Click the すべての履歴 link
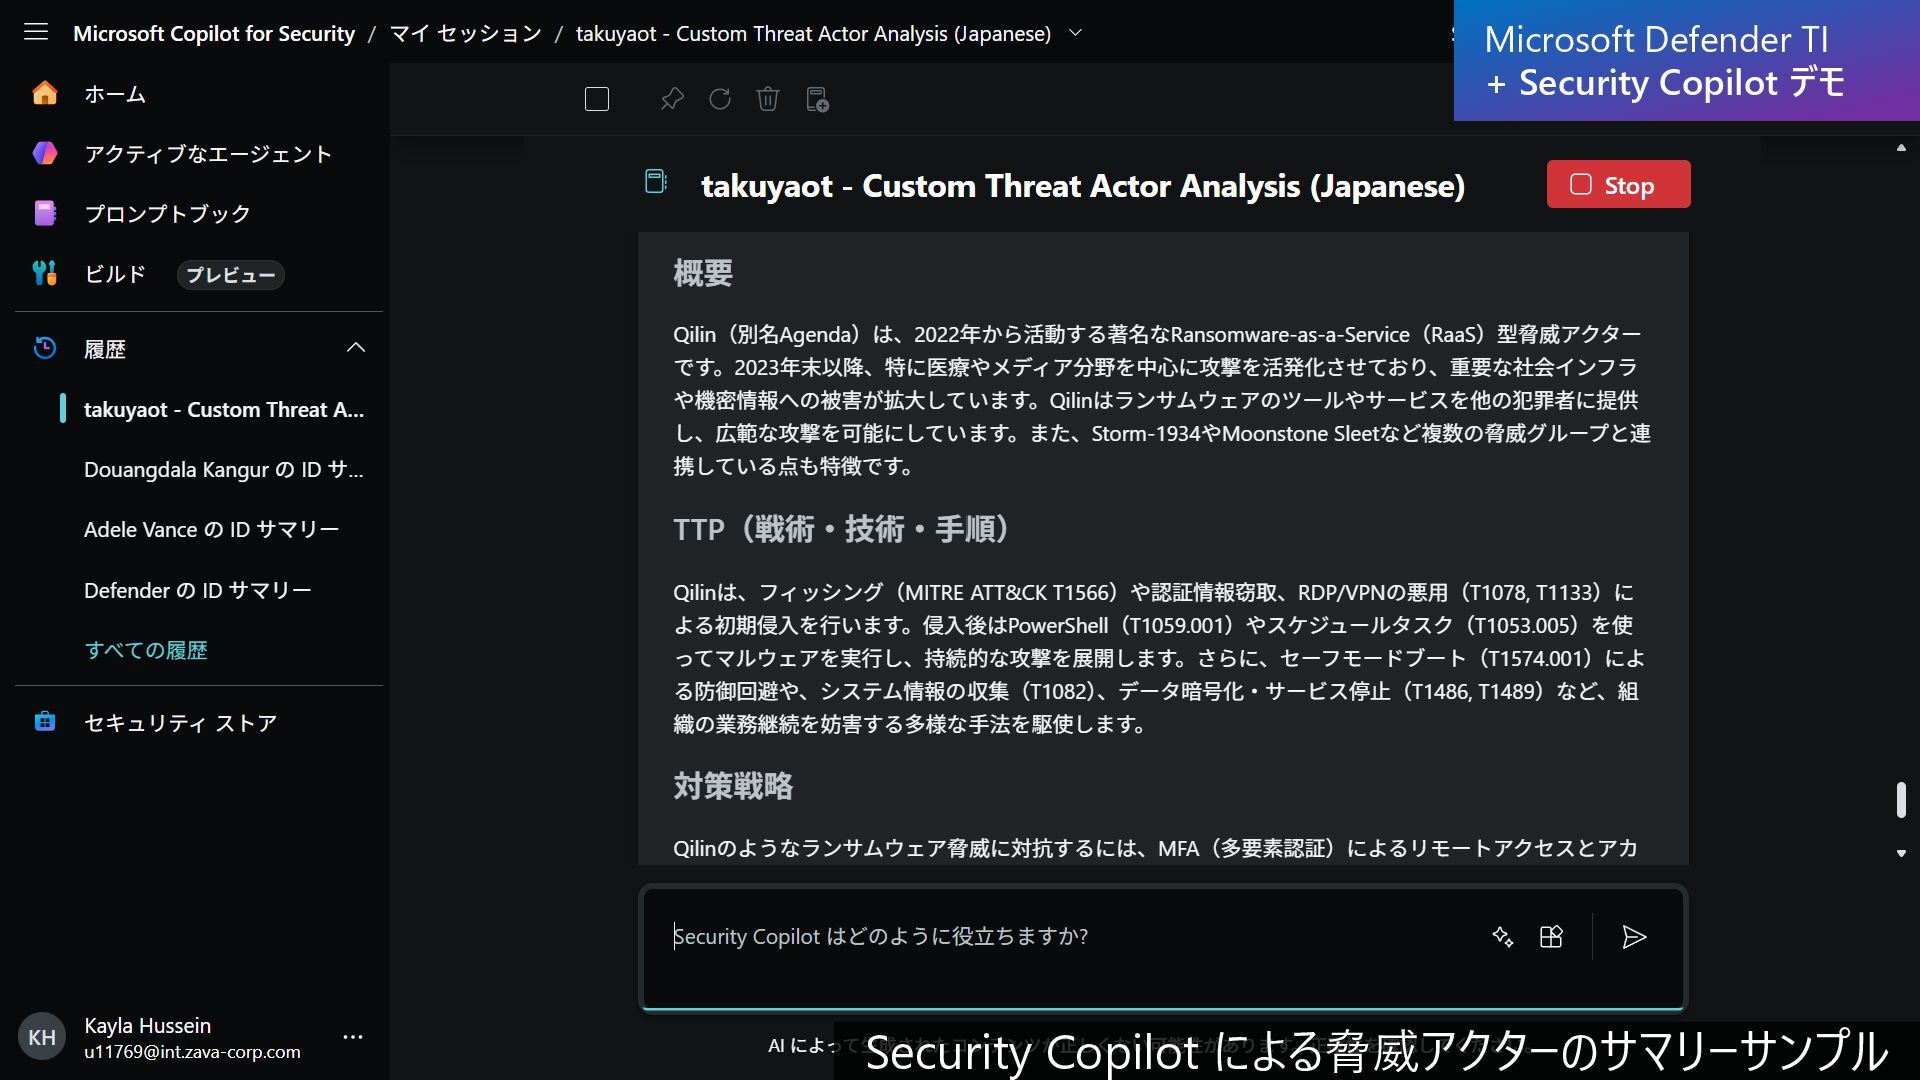This screenshot has height=1080, width=1920. [x=146, y=650]
